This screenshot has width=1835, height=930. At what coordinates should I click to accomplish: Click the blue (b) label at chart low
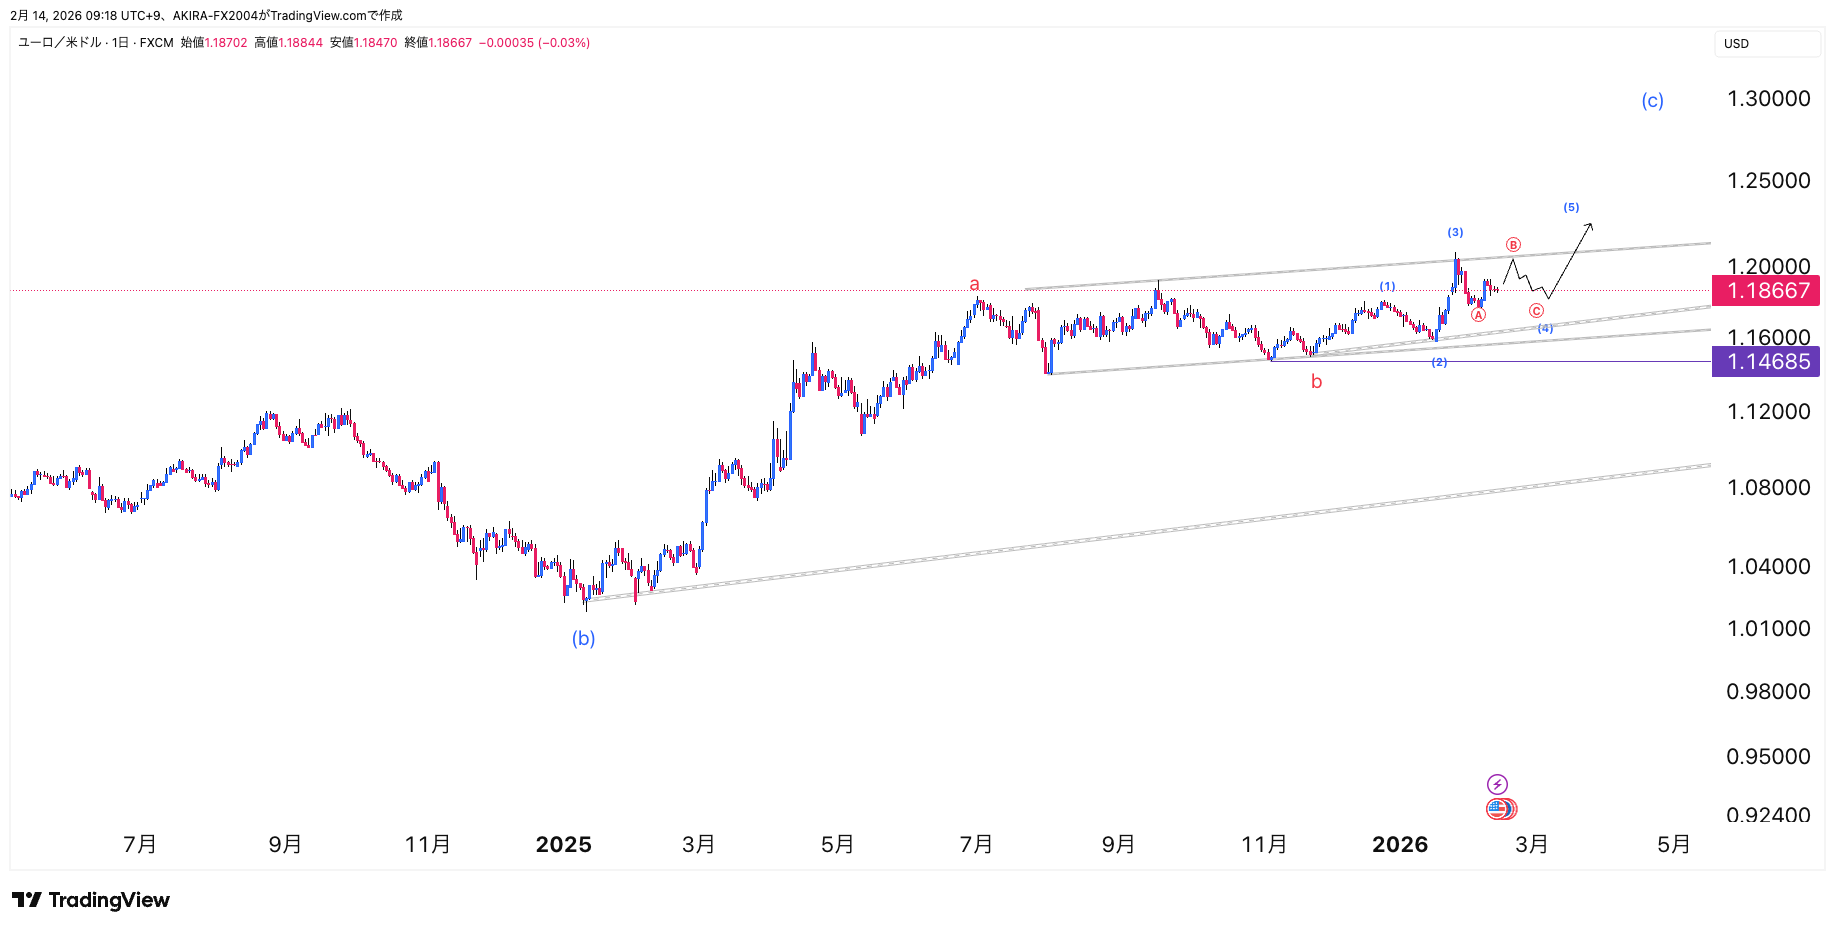click(x=583, y=638)
